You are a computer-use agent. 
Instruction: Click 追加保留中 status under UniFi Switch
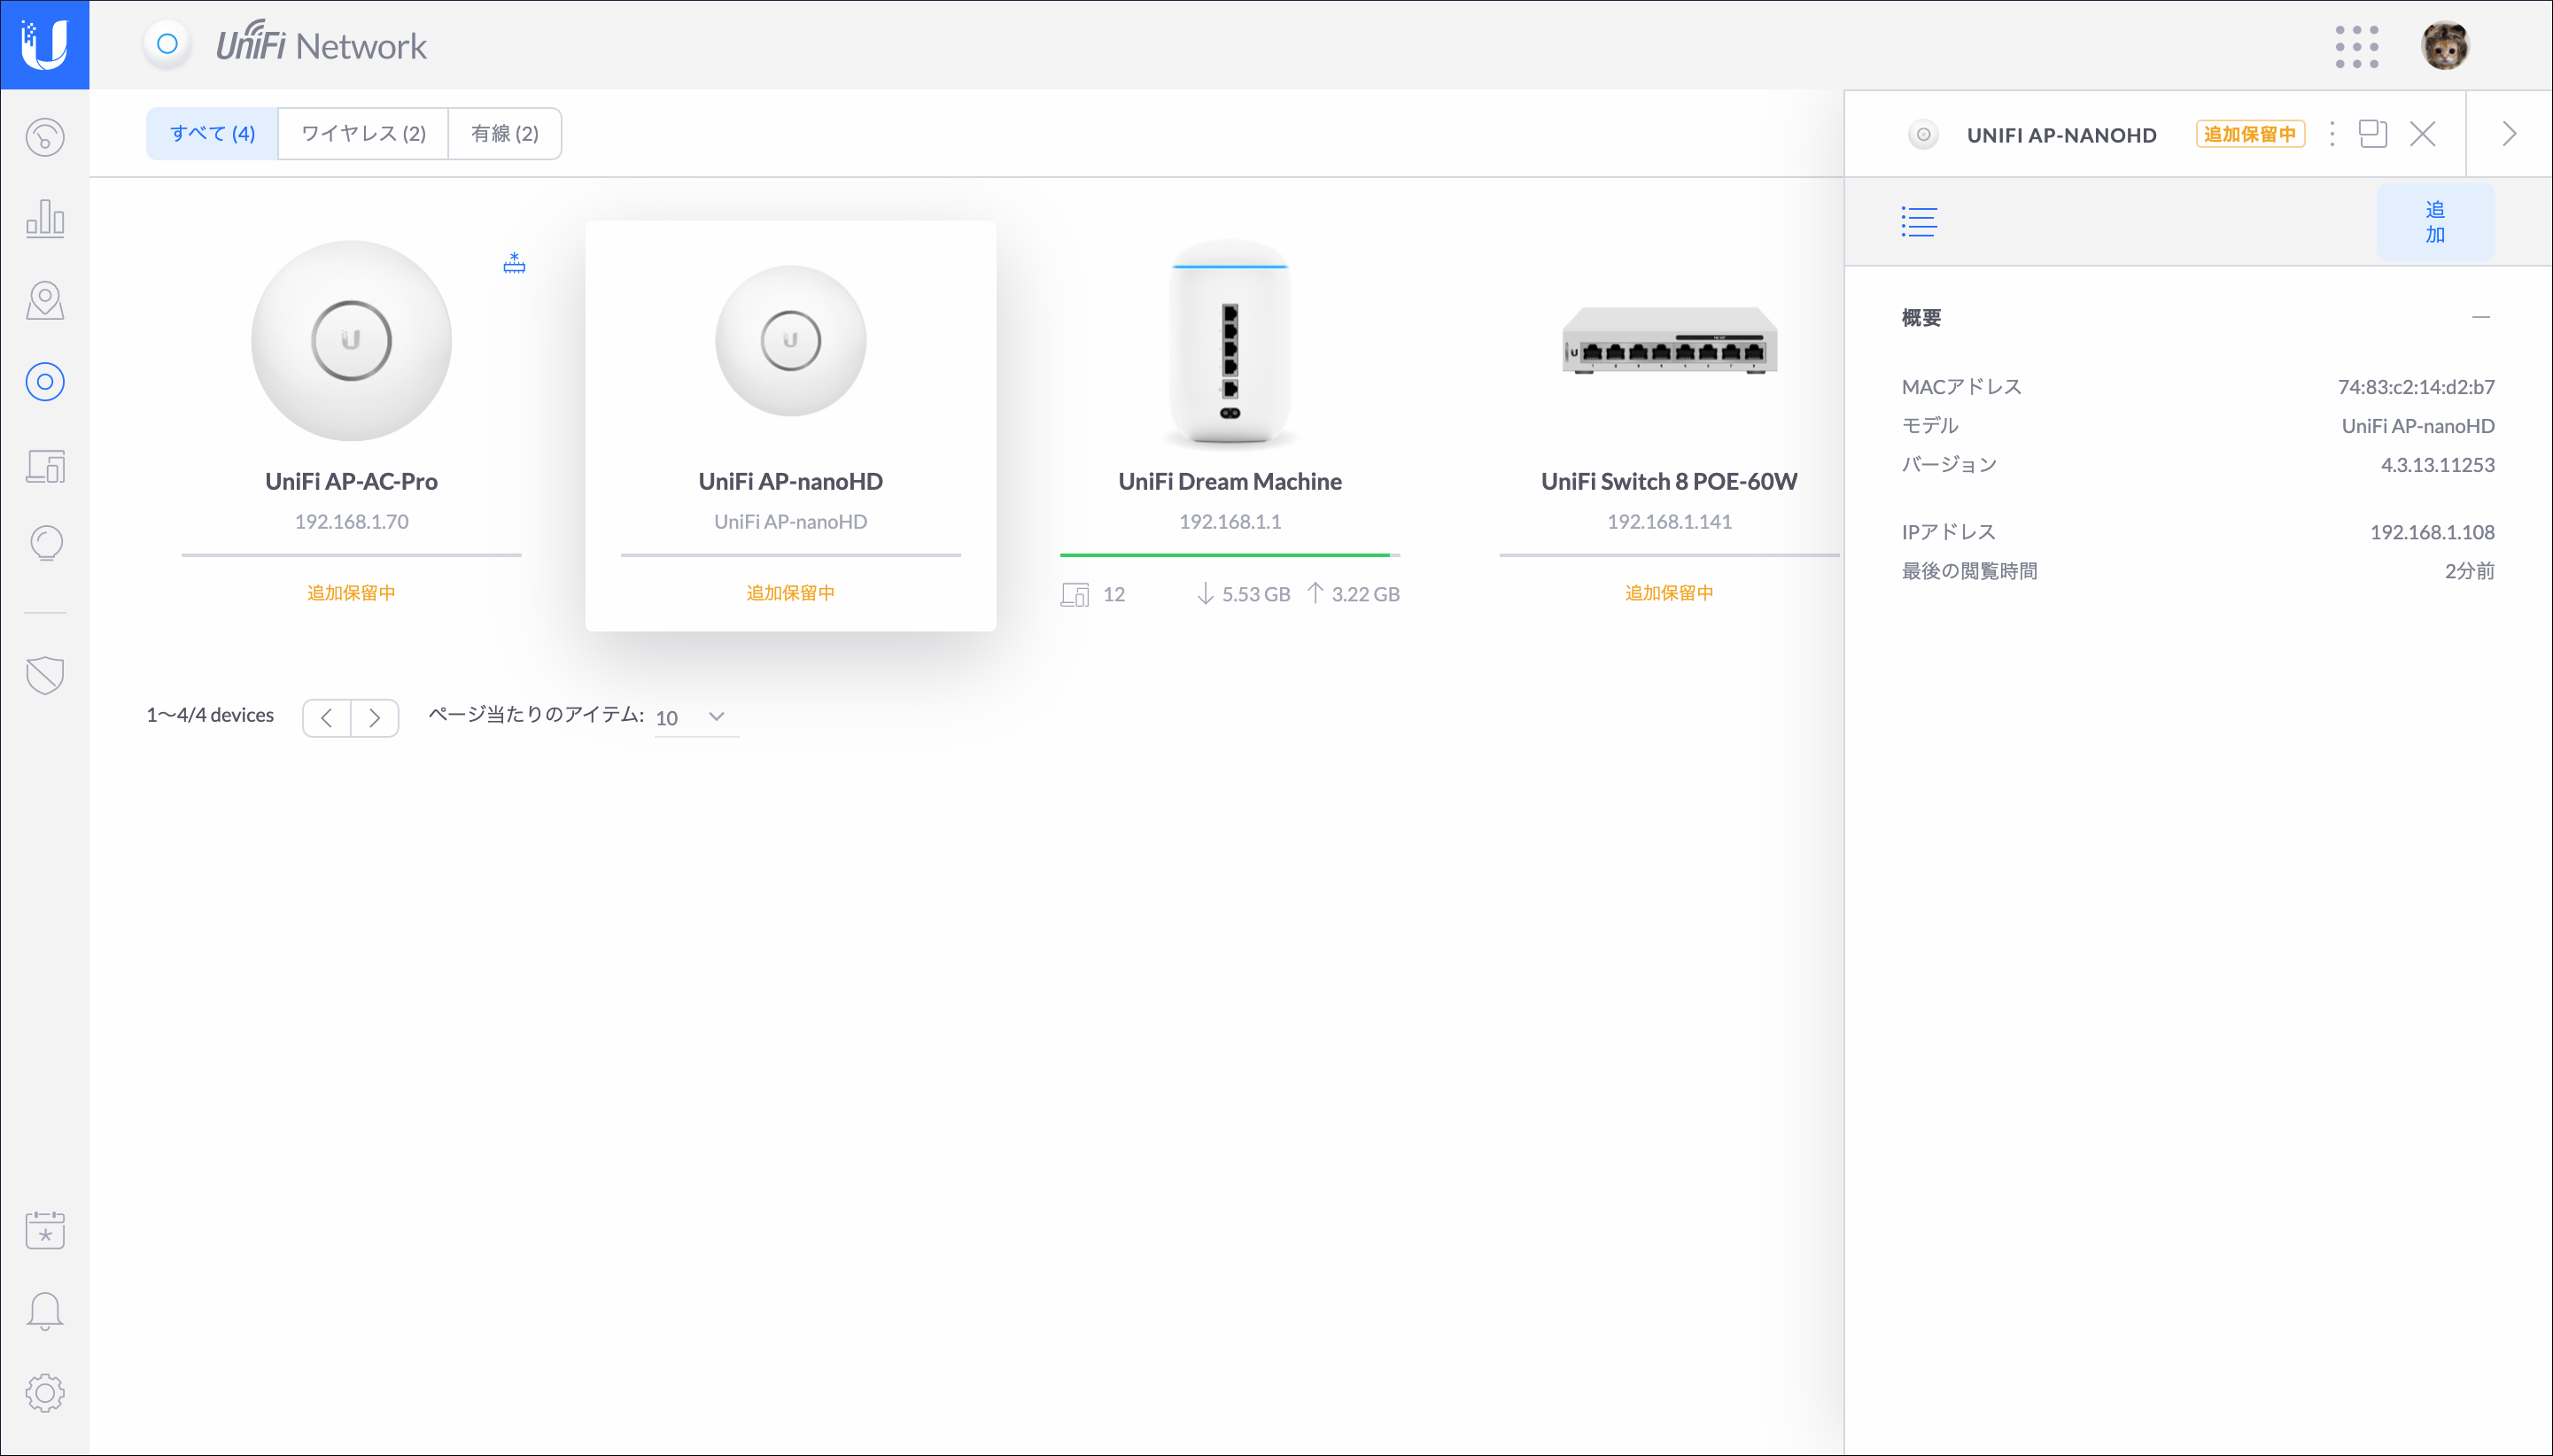click(x=1669, y=593)
